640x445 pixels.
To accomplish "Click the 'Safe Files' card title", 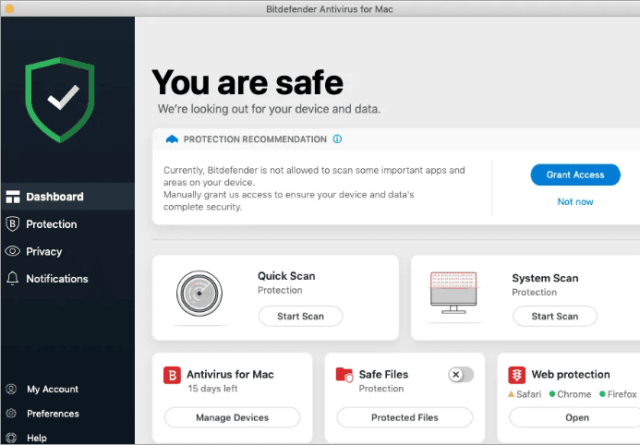I will click(383, 374).
